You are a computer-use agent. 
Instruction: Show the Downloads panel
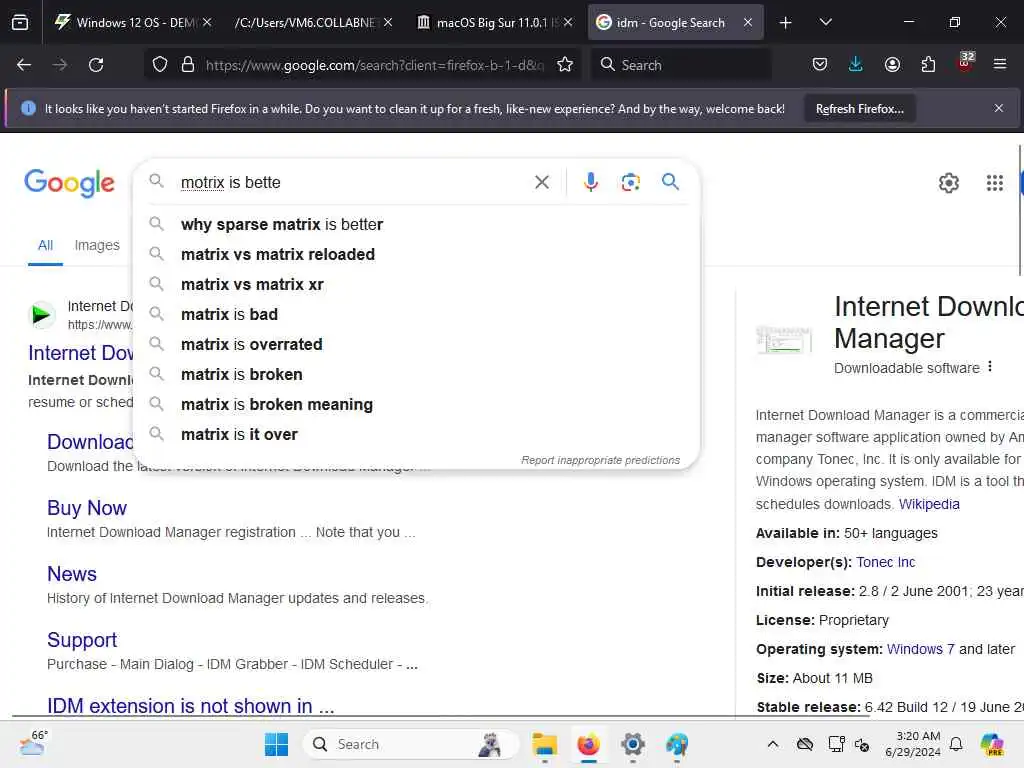click(856, 65)
